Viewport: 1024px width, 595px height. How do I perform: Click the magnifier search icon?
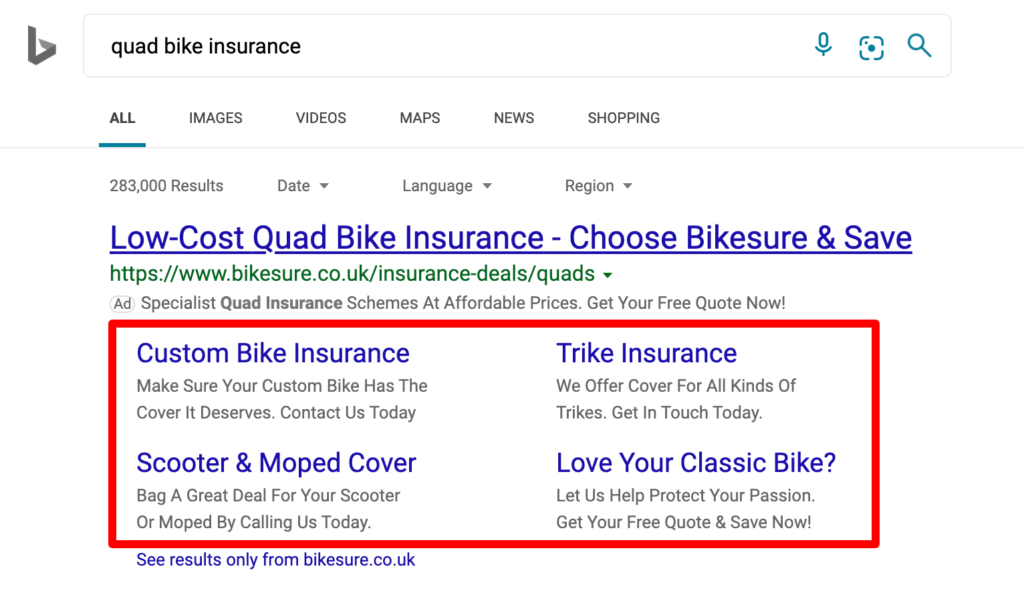click(919, 45)
